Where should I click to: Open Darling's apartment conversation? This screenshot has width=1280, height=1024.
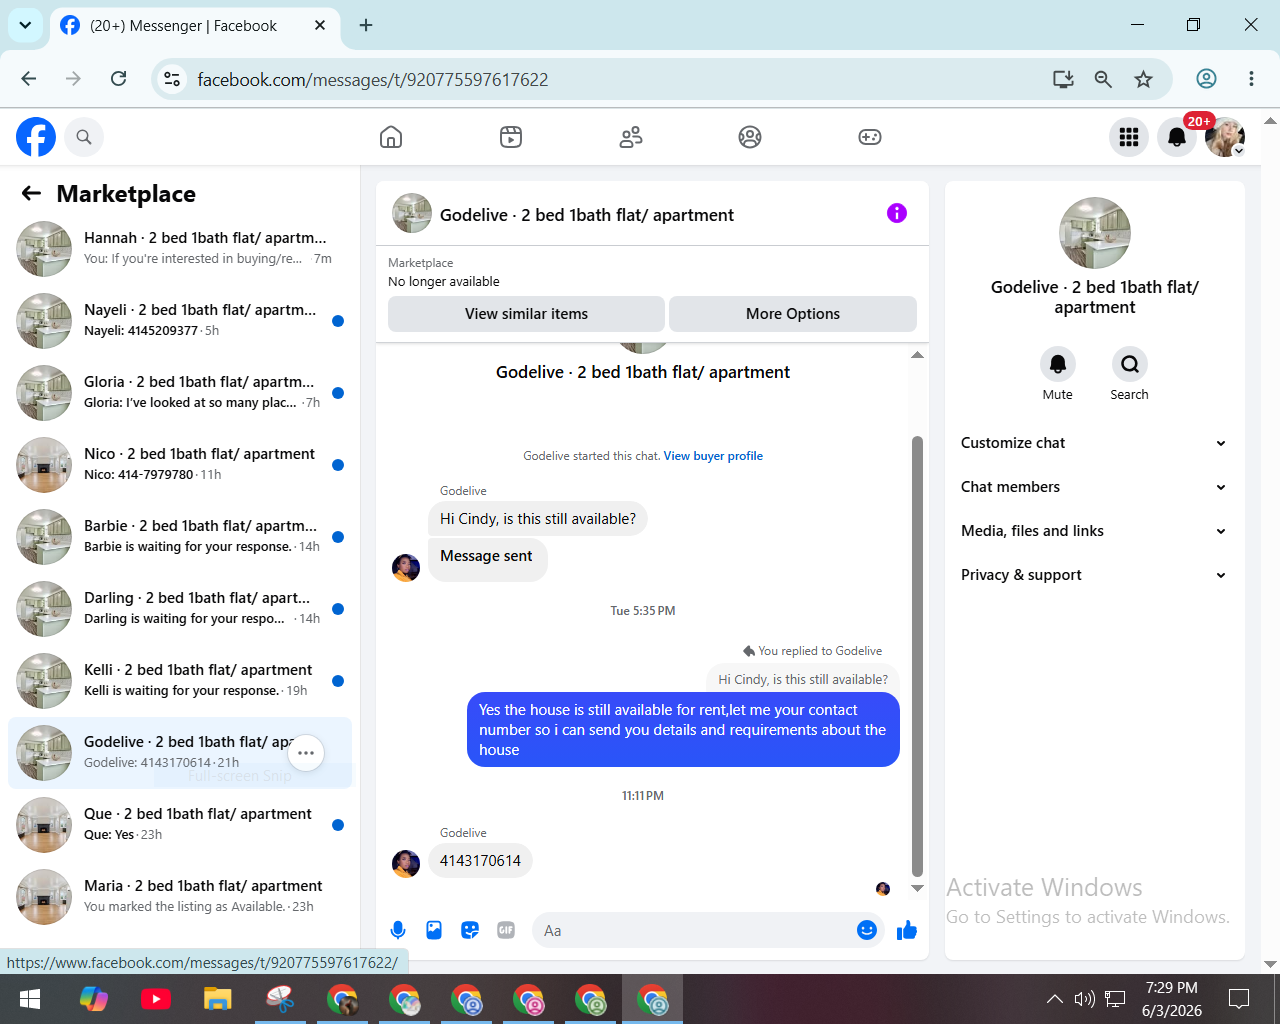180,609
